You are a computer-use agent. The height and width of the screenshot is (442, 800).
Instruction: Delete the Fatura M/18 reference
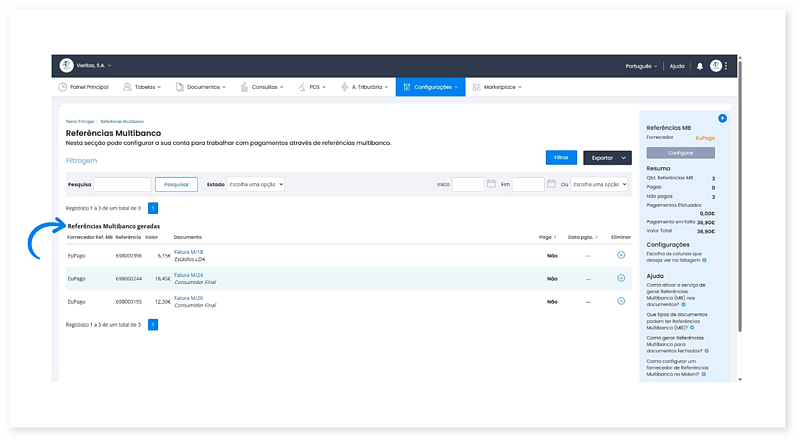click(621, 255)
